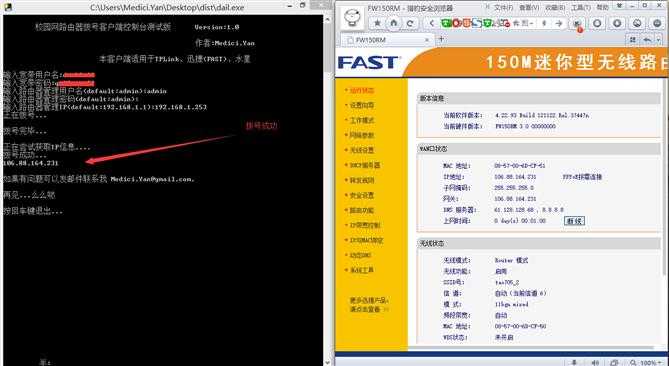This screenshot has height=366, width=669.
Task: Click the browser mascot logo icon
Action: pyautogui.click(x=352, y=18)
